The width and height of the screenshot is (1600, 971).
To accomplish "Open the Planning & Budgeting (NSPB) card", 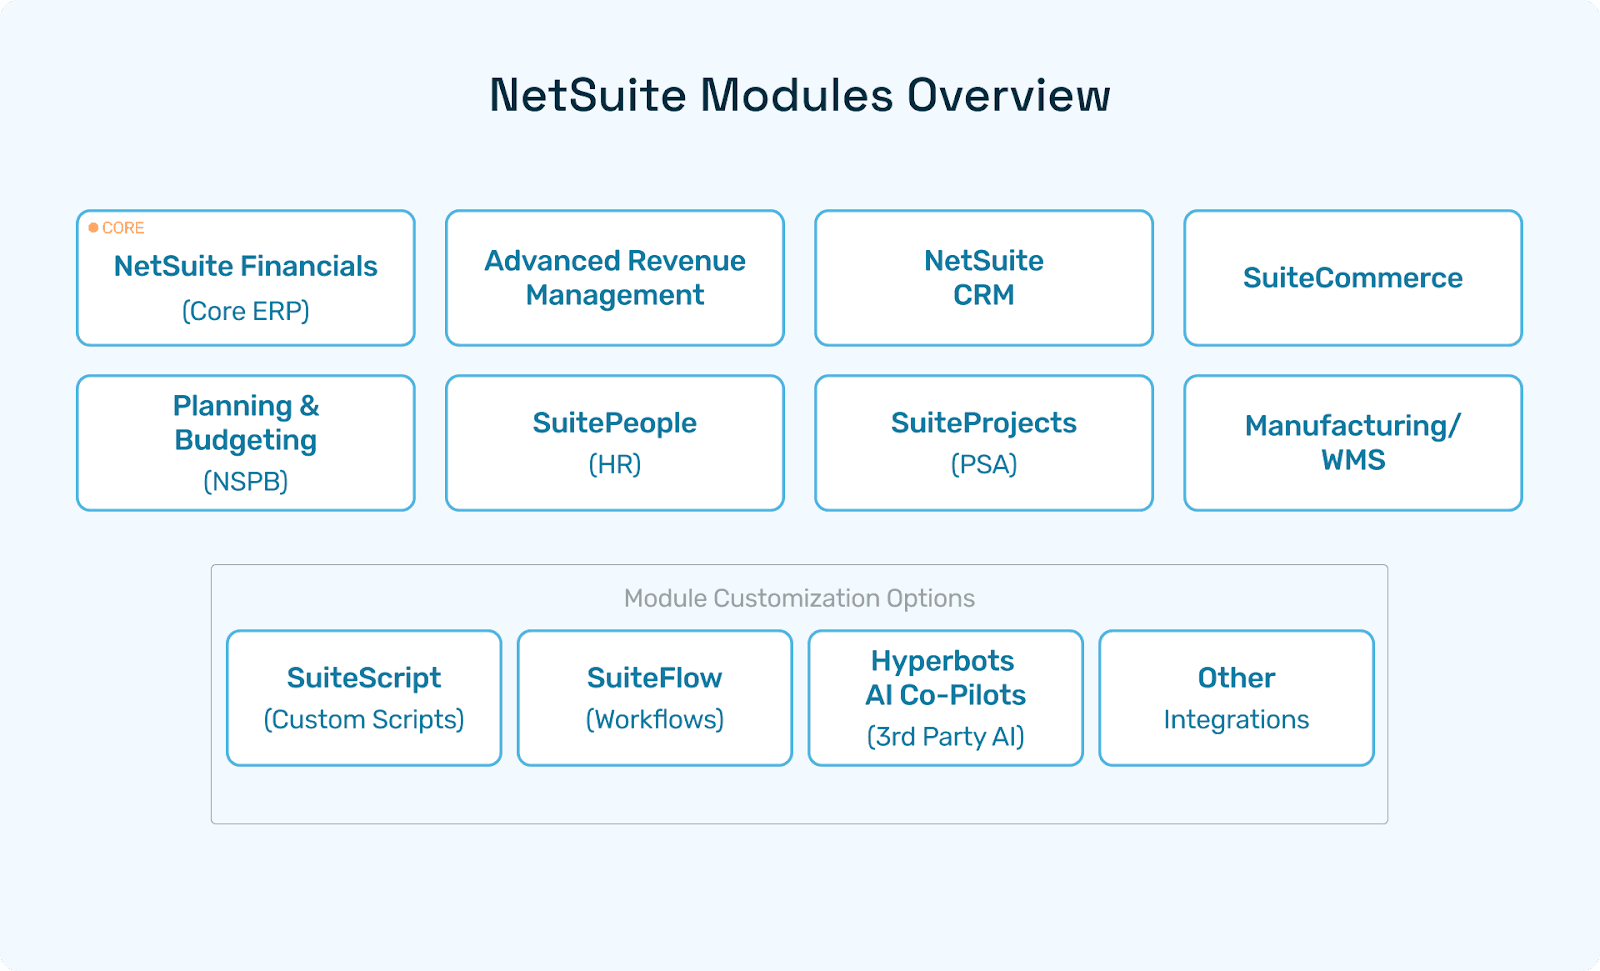I will (246, 443).
